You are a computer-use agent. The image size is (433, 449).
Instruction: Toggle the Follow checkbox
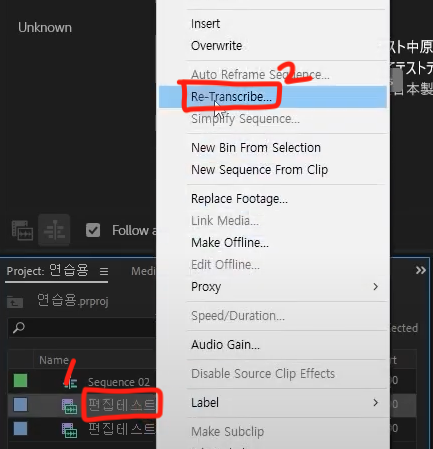click(x=93, y=230)
